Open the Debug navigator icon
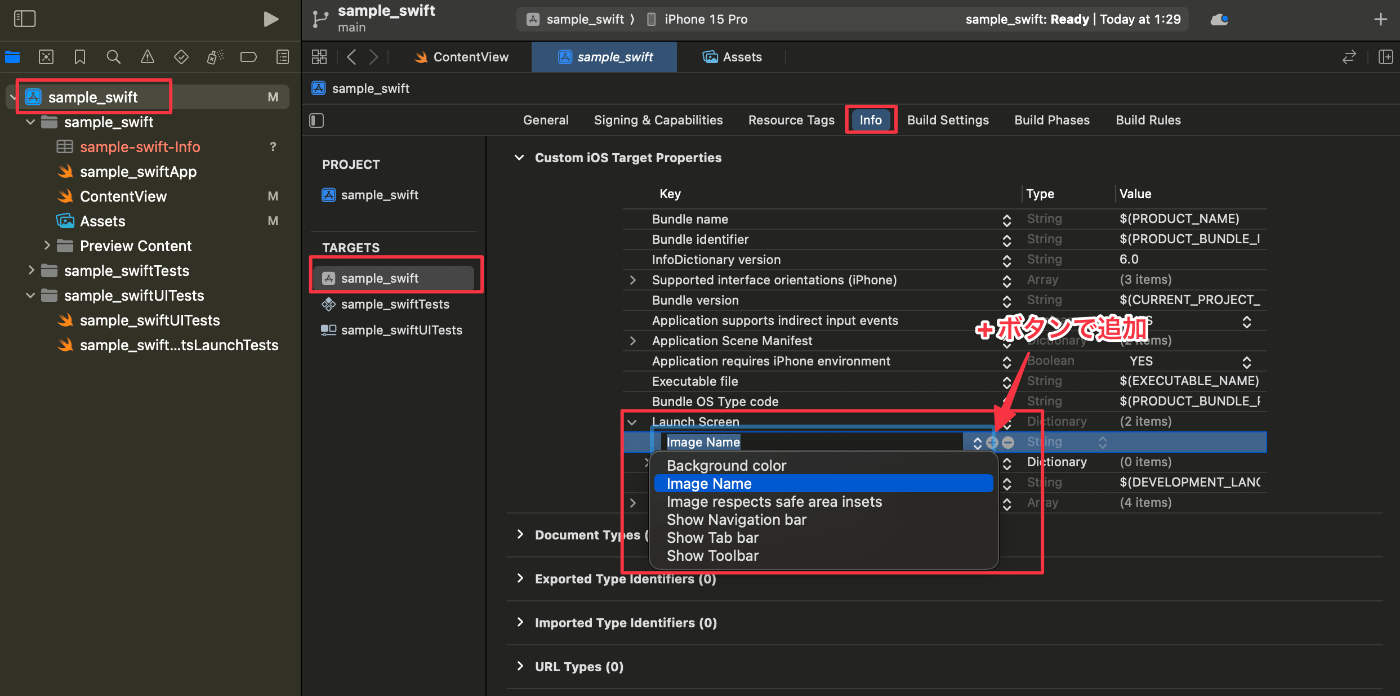 click(x=215, y=57)
